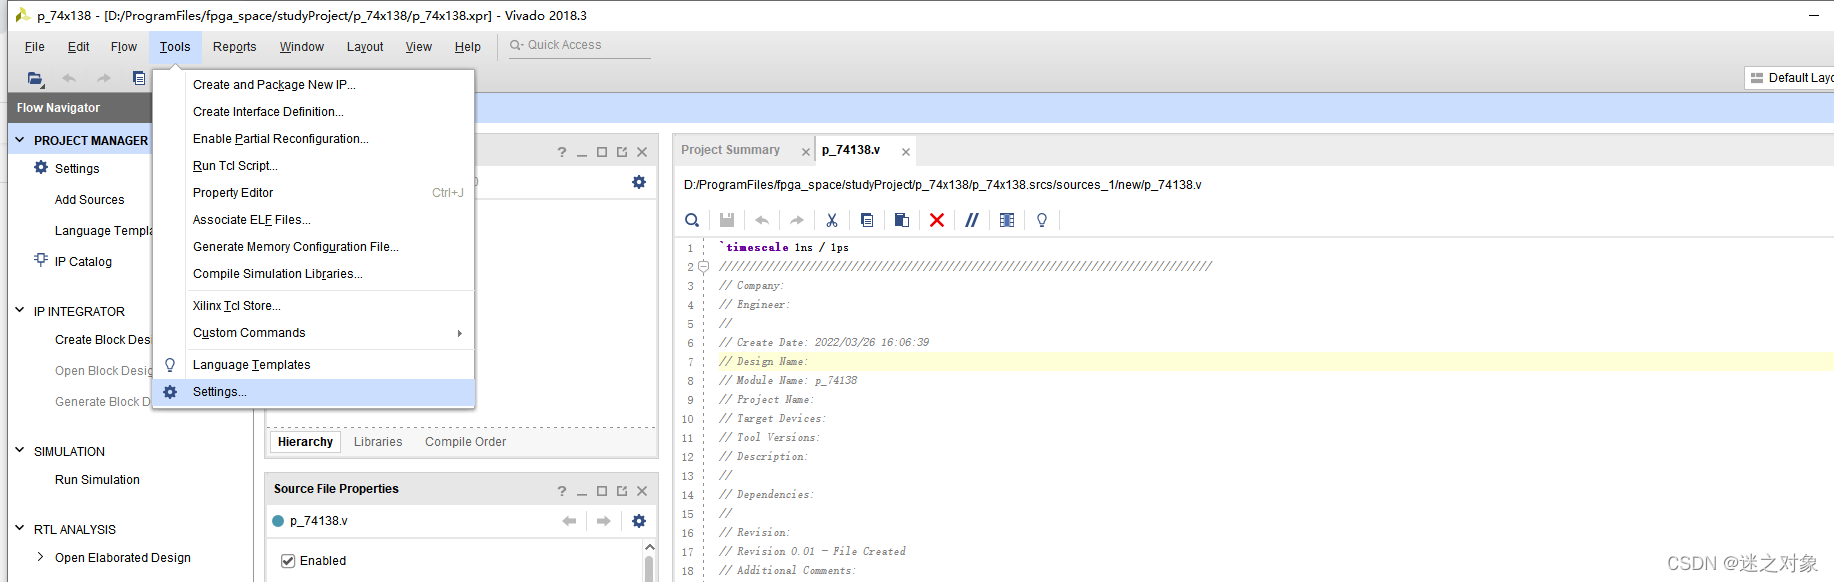Click the editor lightbulb language templates icon
The width and height of the screenshot is (1834, 582).
click(1042, 220)
